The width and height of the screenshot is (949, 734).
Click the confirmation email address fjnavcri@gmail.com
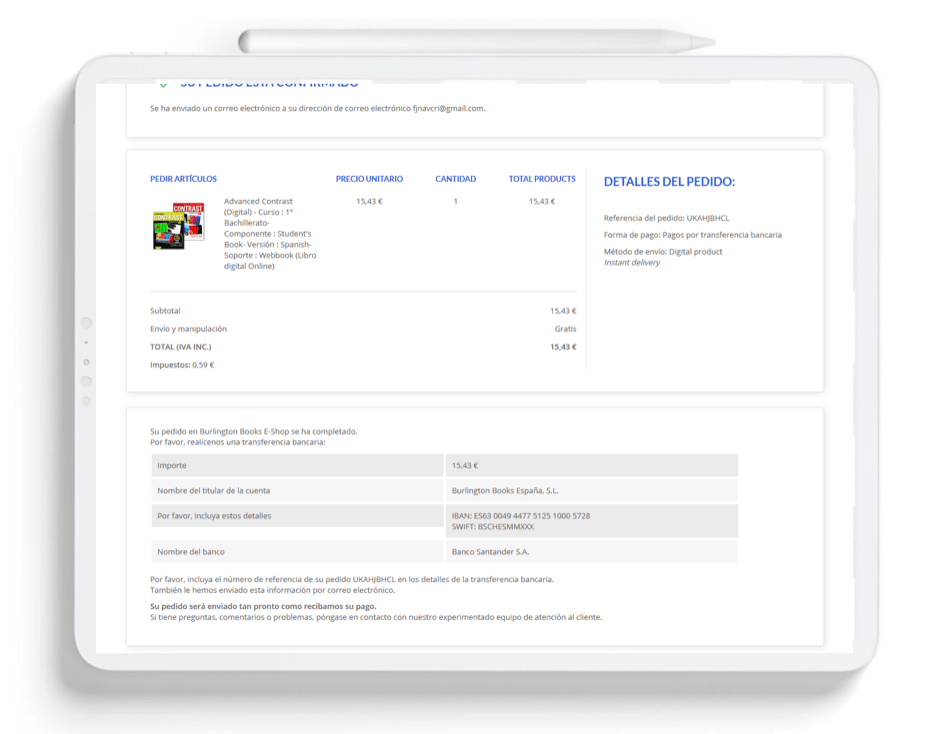448,108
